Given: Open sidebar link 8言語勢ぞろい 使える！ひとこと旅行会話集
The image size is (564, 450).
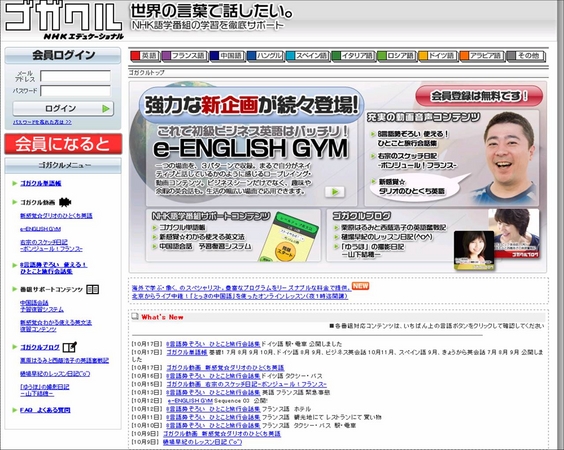Looking at the screenshot, I should (x=53, y=268).
